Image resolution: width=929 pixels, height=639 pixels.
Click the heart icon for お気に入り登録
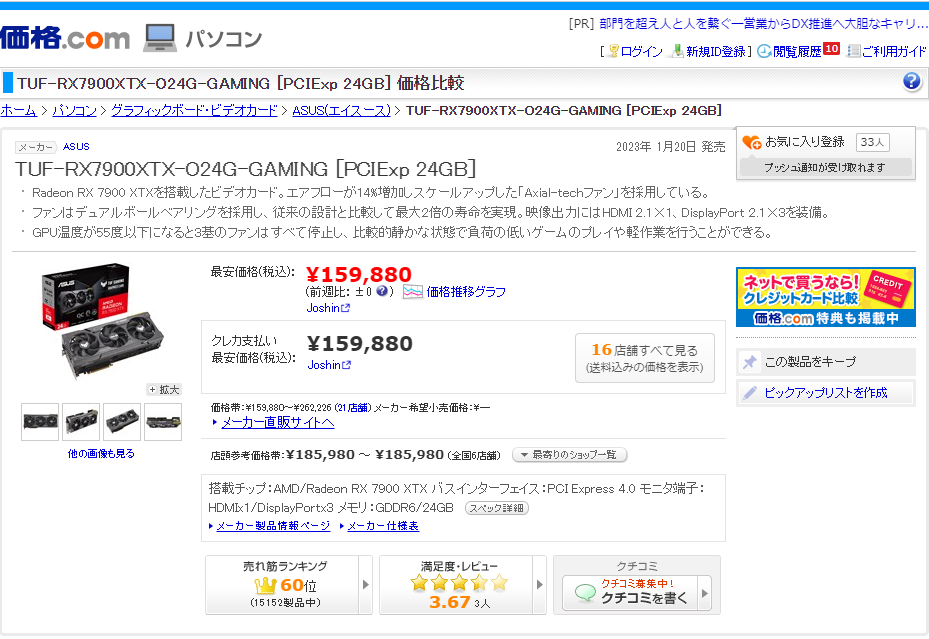751,142
